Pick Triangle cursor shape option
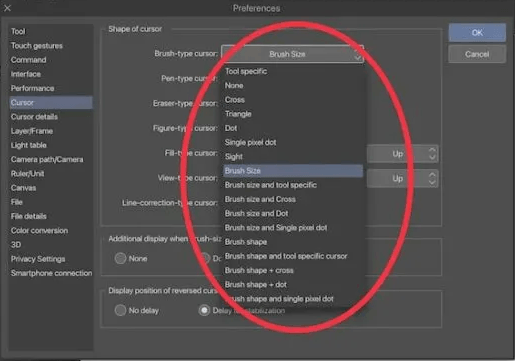 [293, 114]
